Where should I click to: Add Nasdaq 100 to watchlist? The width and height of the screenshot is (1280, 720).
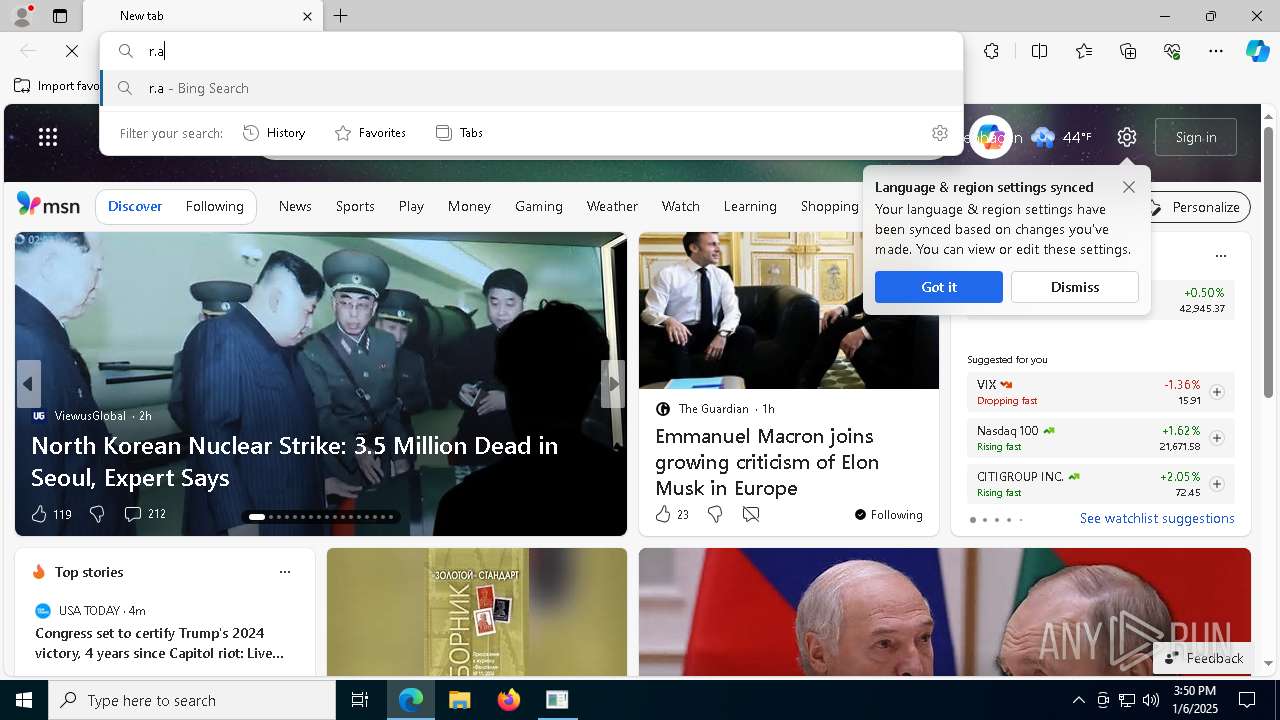click(x=1216, y=438)
